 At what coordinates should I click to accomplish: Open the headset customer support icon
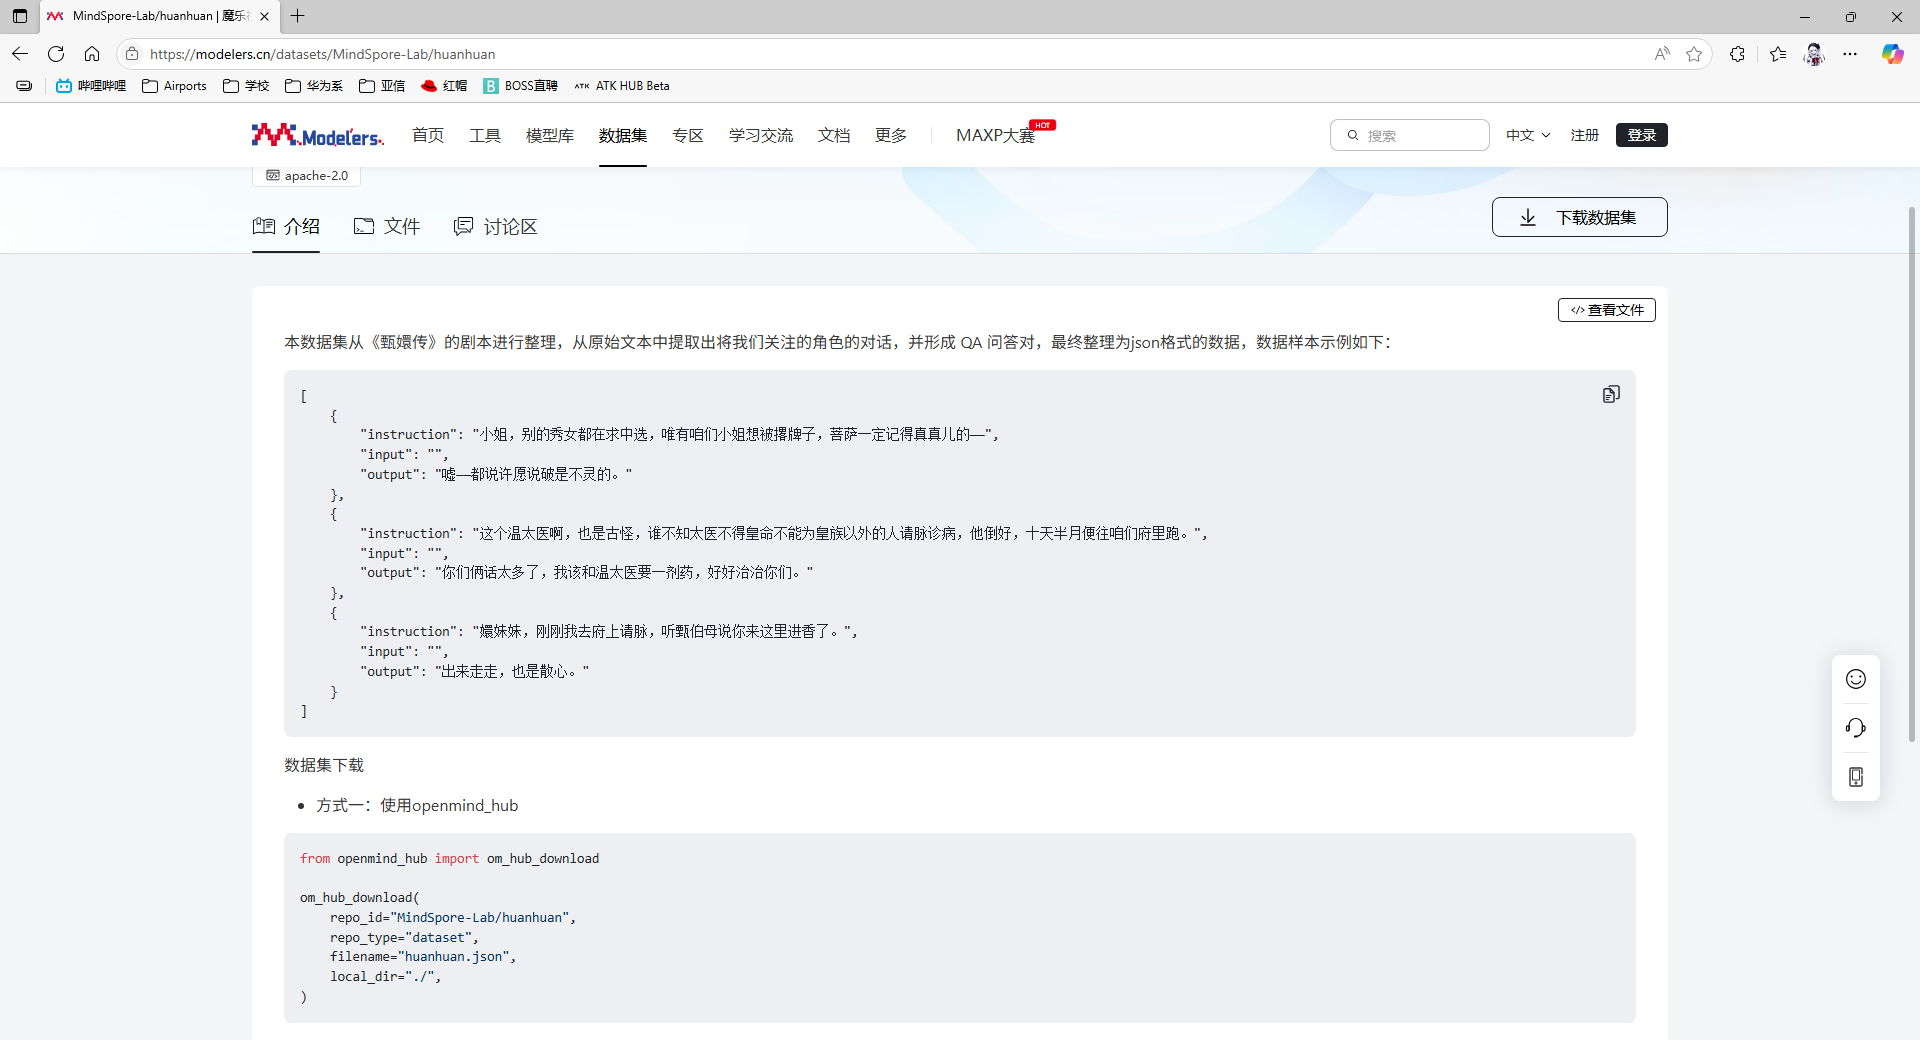1855,728
